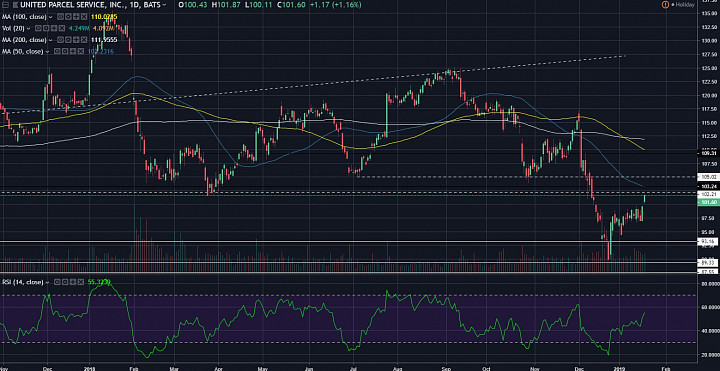Open the MA 100 indicator settings icon

[68, 17]
